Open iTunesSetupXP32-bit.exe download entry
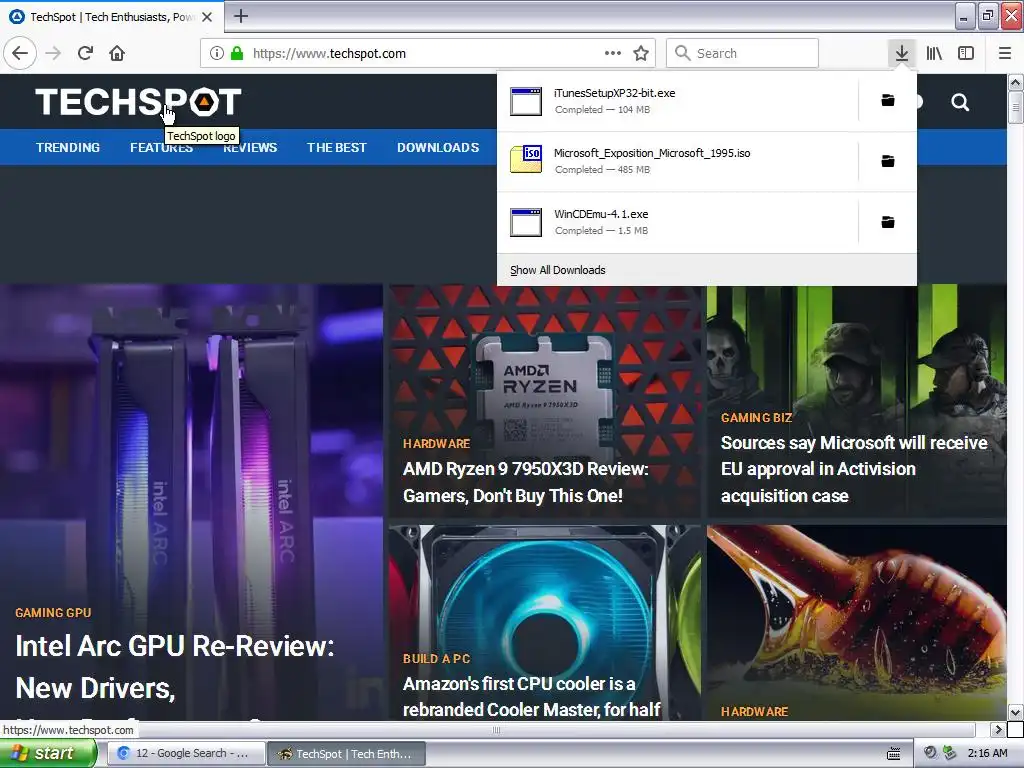The width and height of the screenshot is (1024, 768). [x=677, y=101]
